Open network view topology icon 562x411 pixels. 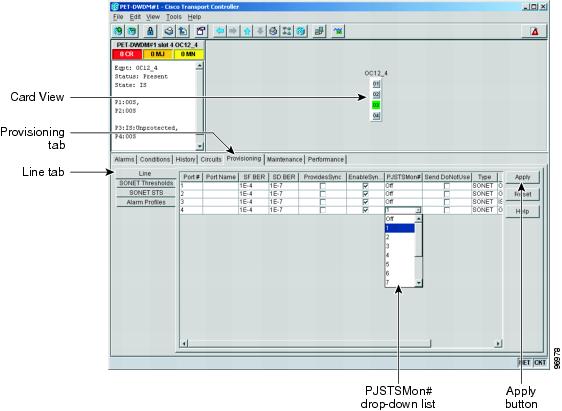click(287, 32)
